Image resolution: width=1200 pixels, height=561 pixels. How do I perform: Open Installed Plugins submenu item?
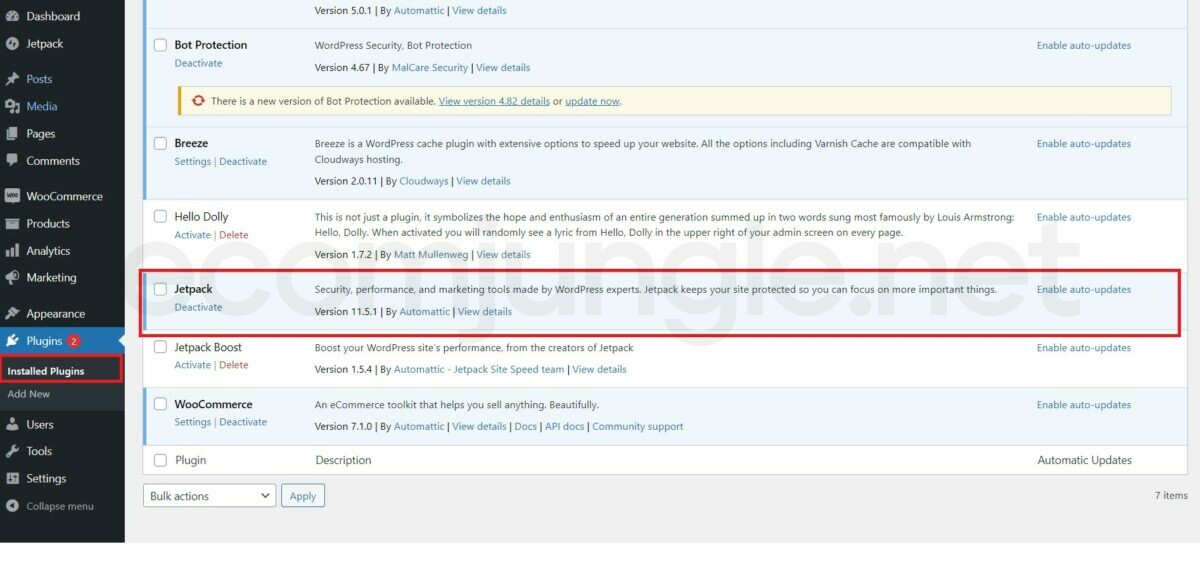coord(46,371)
